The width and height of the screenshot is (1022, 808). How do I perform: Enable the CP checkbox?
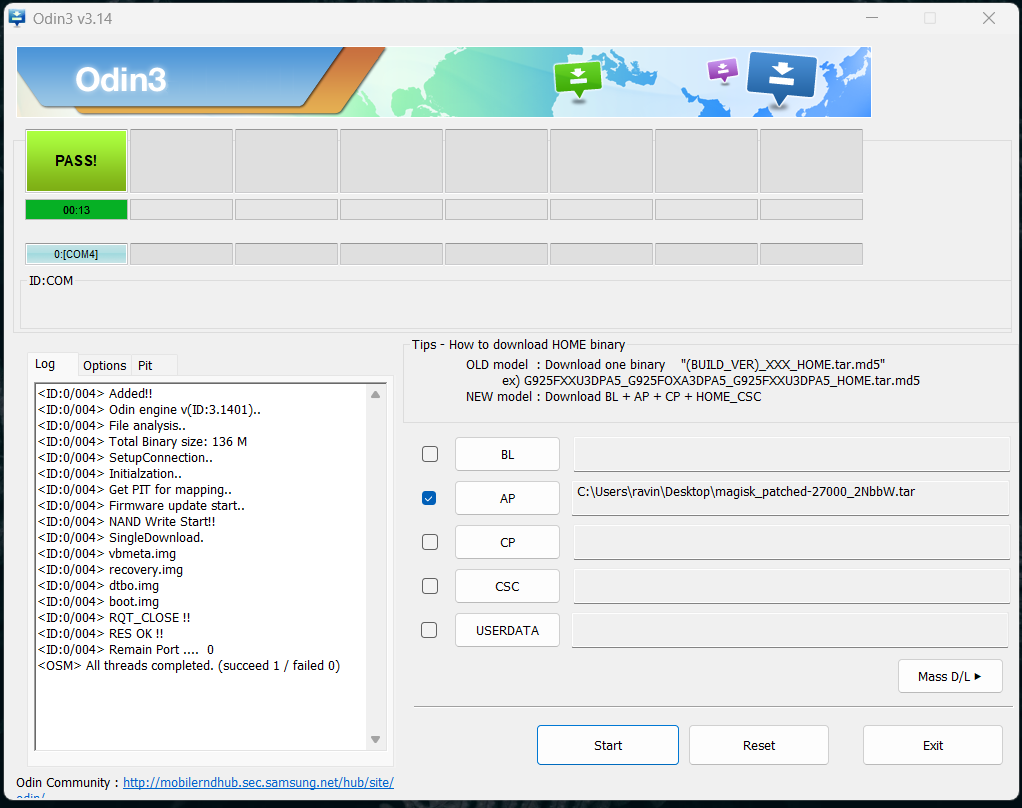(x=430, y=542)
